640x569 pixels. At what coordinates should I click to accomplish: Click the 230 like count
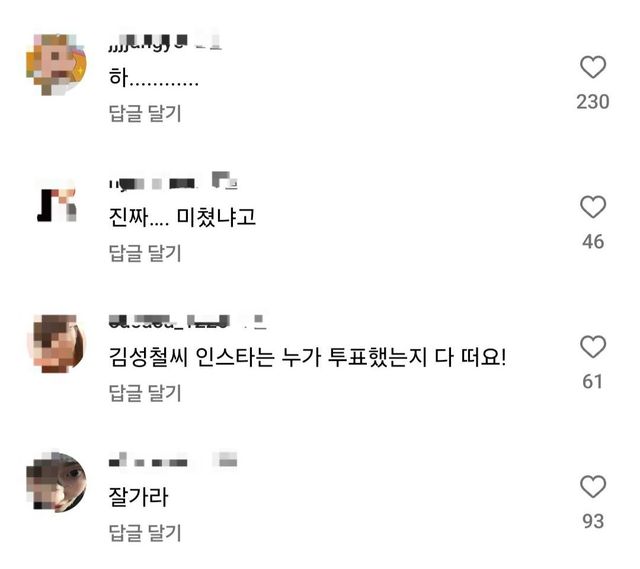(x=593, y=102)
